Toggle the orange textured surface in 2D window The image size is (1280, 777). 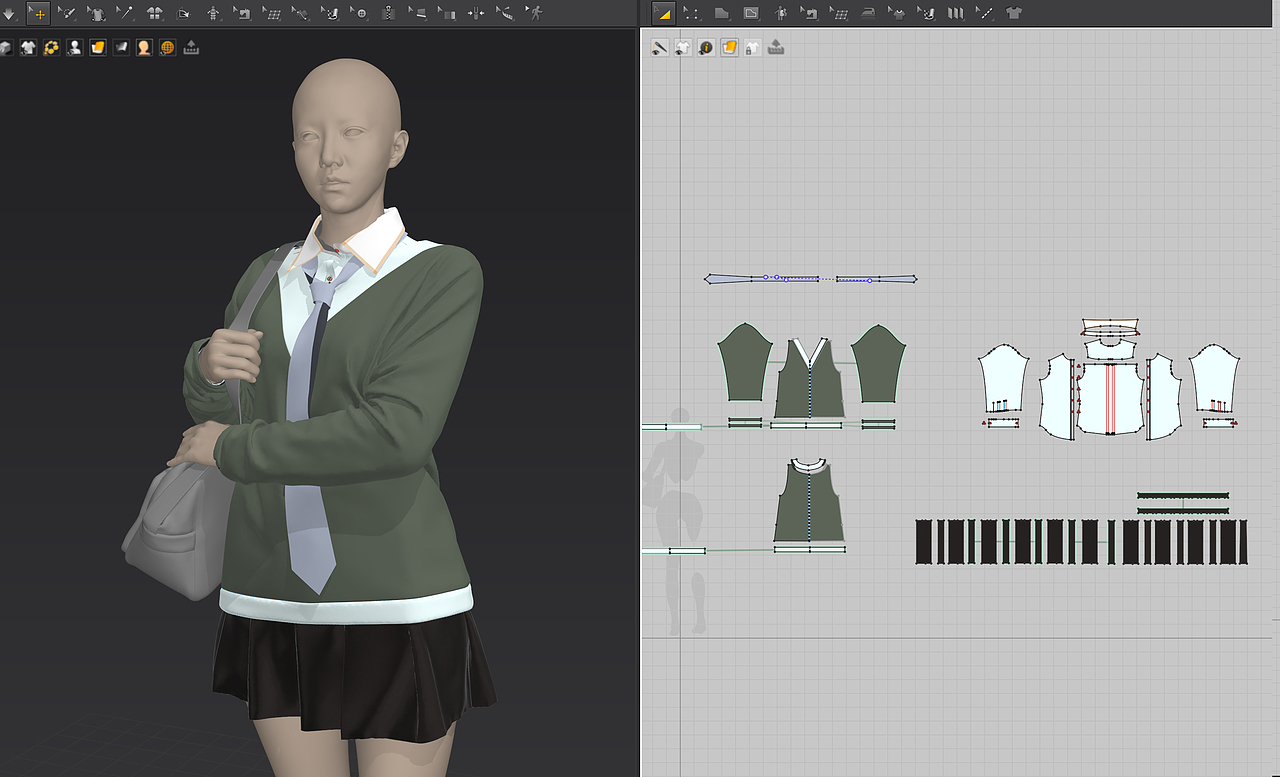pos(729,47)
